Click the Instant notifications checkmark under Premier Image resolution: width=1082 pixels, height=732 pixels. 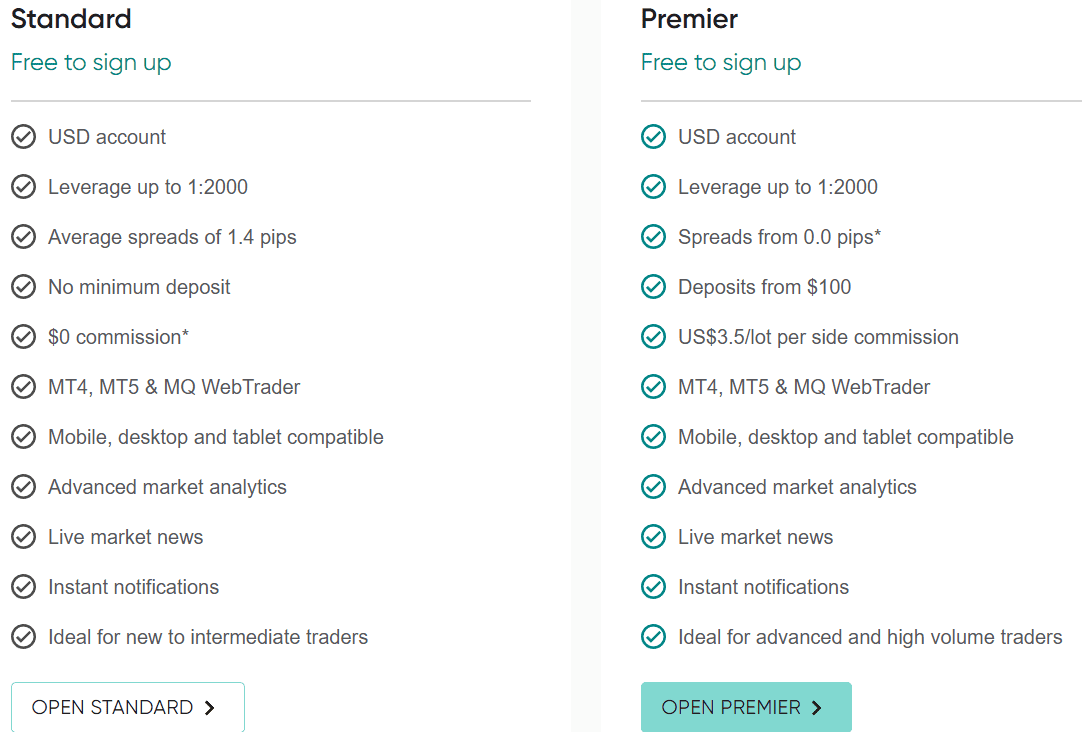(x=653, y=586)
